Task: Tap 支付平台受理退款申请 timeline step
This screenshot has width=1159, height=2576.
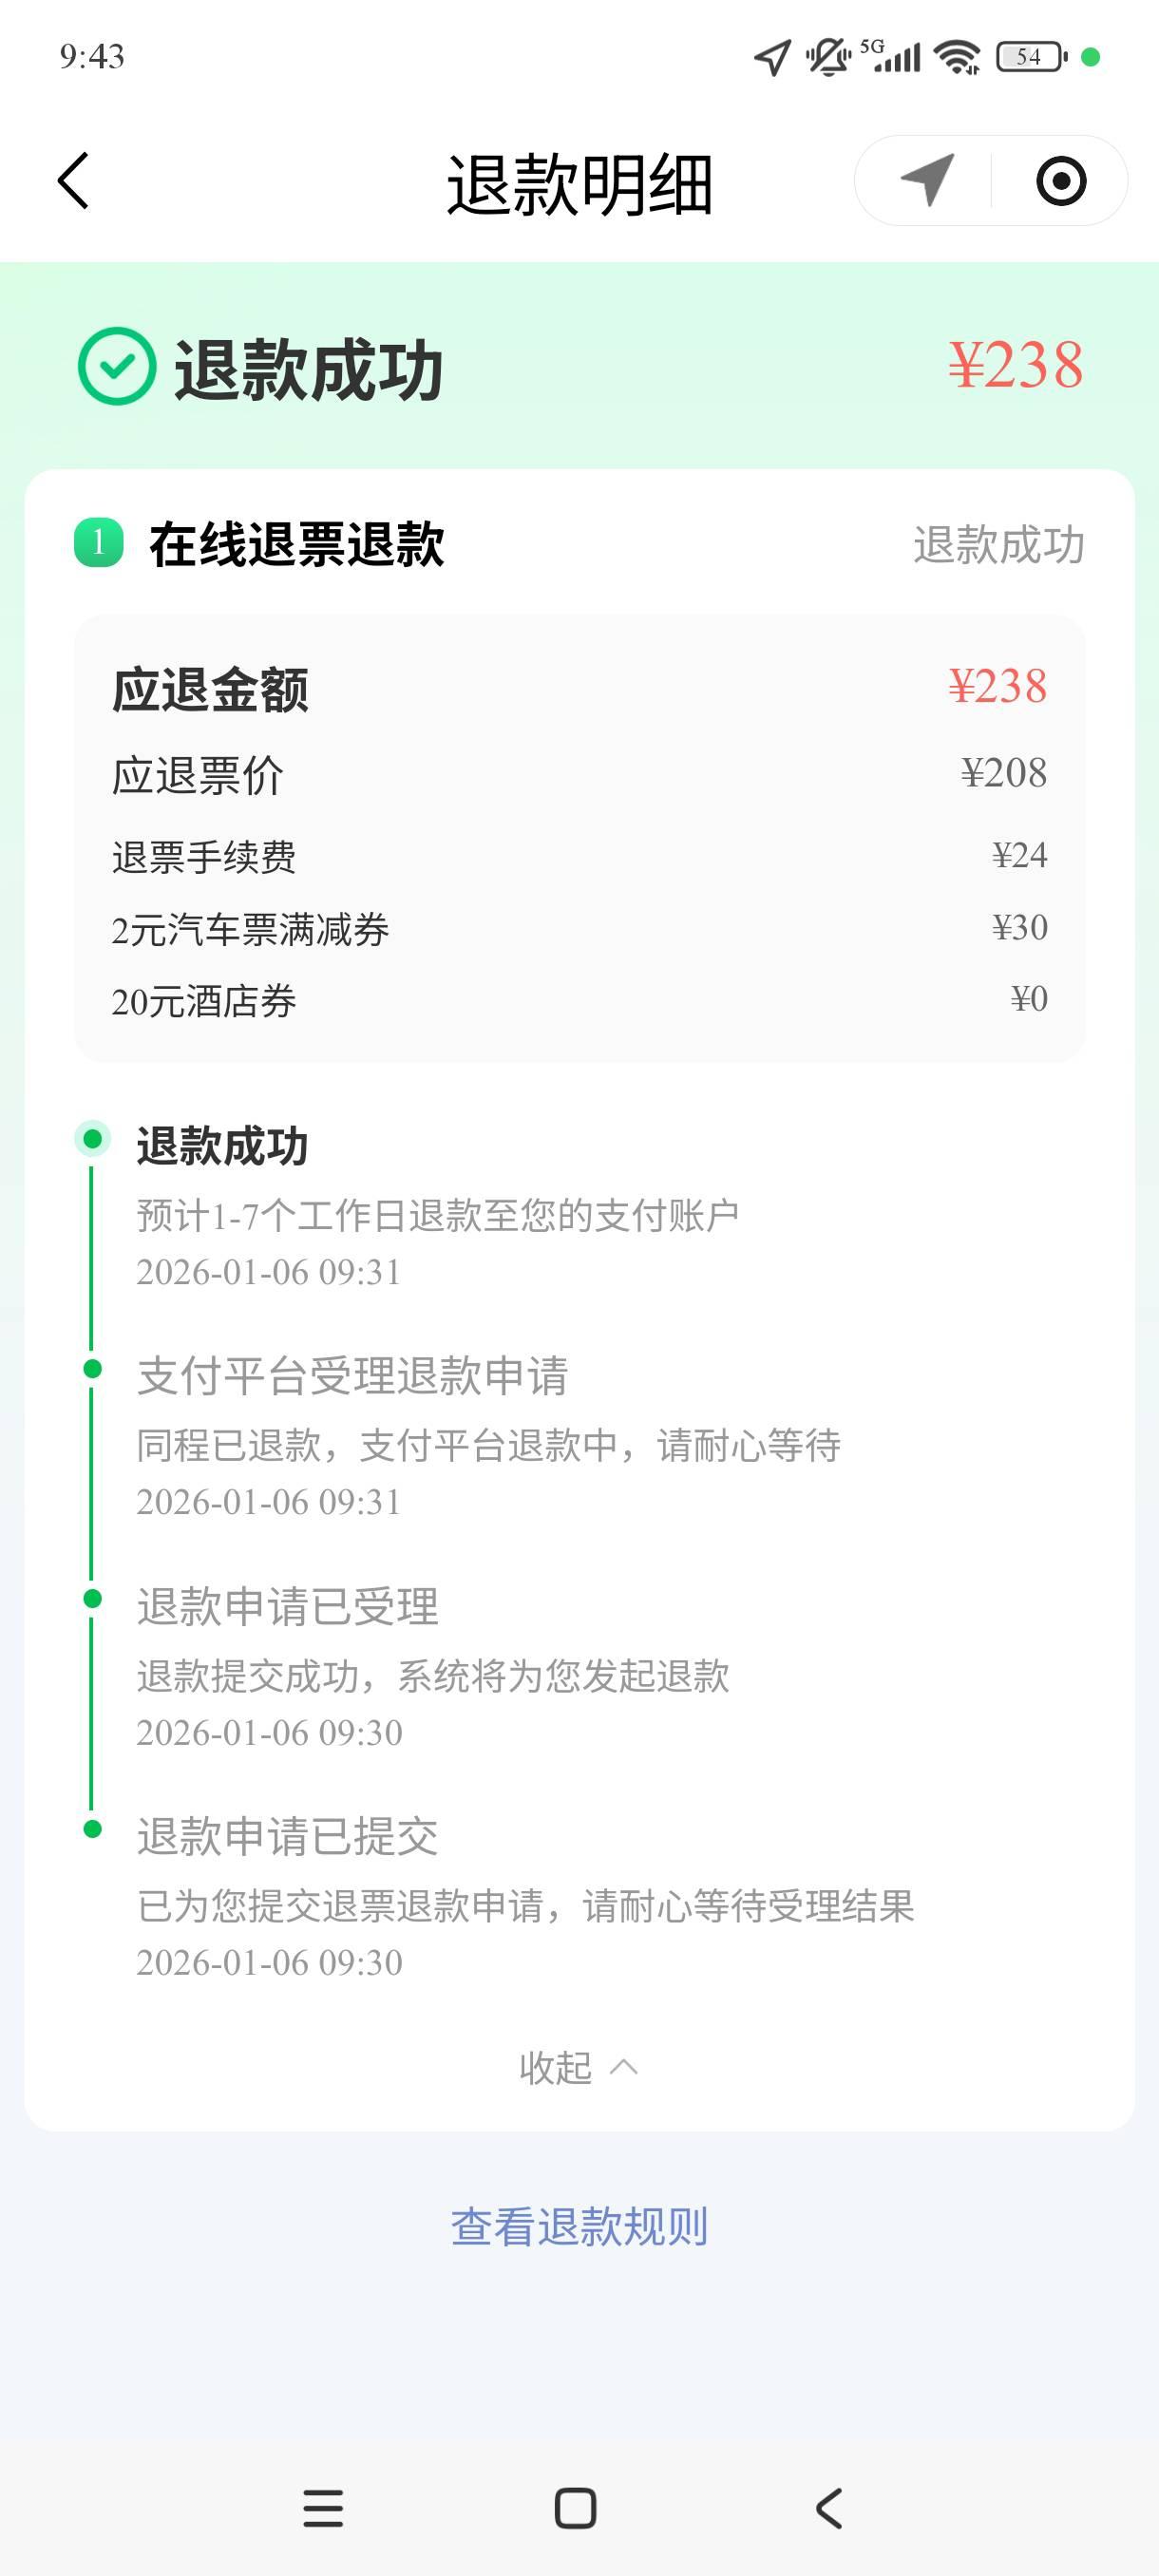Action: click(x=352, y=1376)
